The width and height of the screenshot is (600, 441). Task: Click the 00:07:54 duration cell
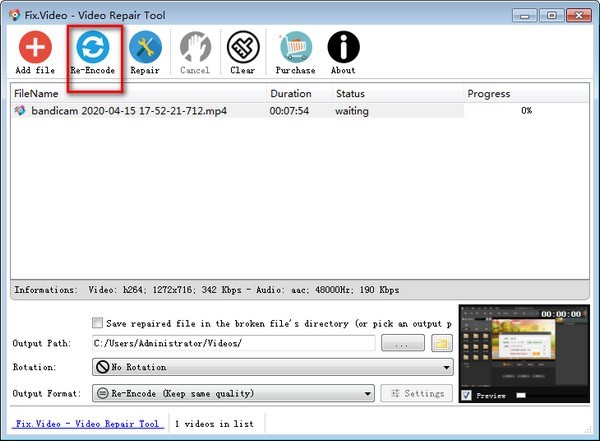[289, 111]
